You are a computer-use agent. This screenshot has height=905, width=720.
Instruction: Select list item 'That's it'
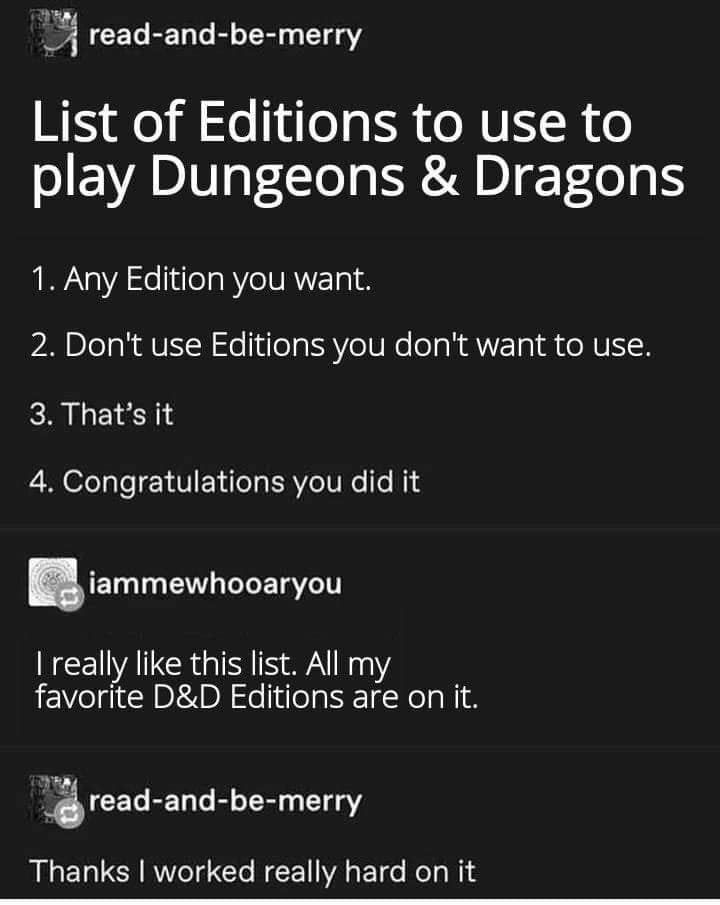click(102, 414)
